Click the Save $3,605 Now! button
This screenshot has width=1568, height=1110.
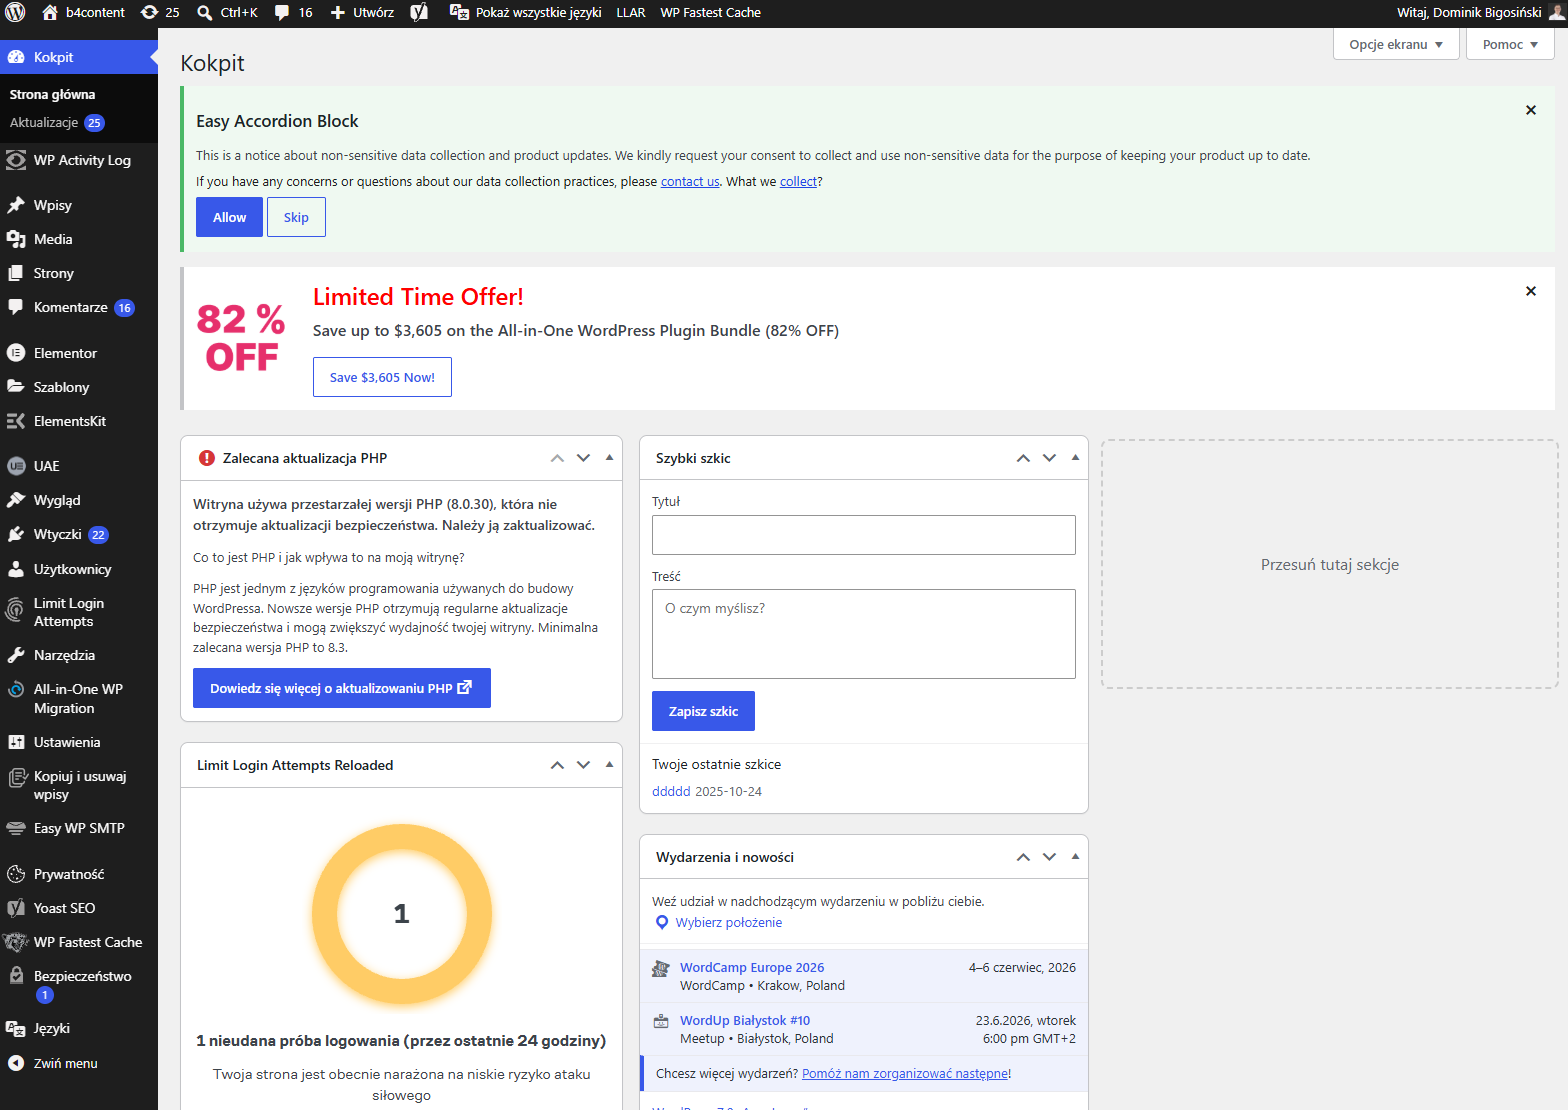point(382,377)
